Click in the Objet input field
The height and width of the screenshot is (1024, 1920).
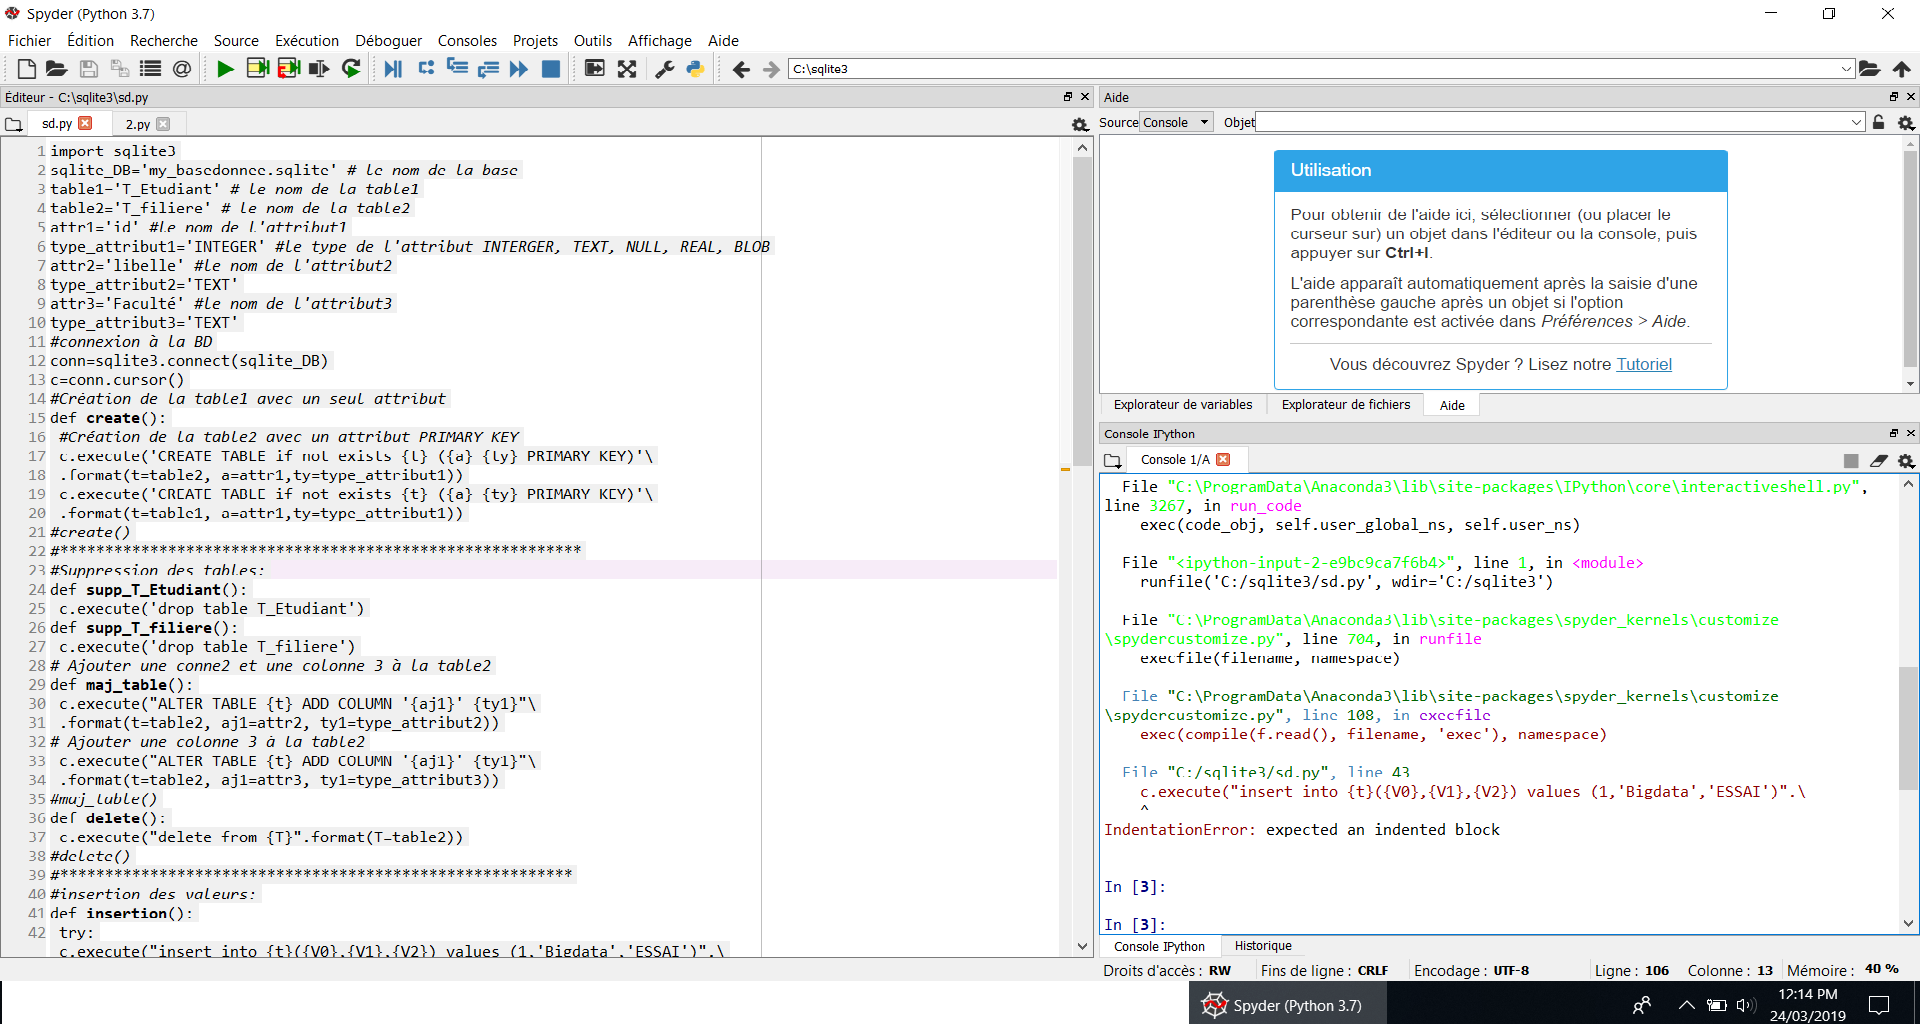1551,122
